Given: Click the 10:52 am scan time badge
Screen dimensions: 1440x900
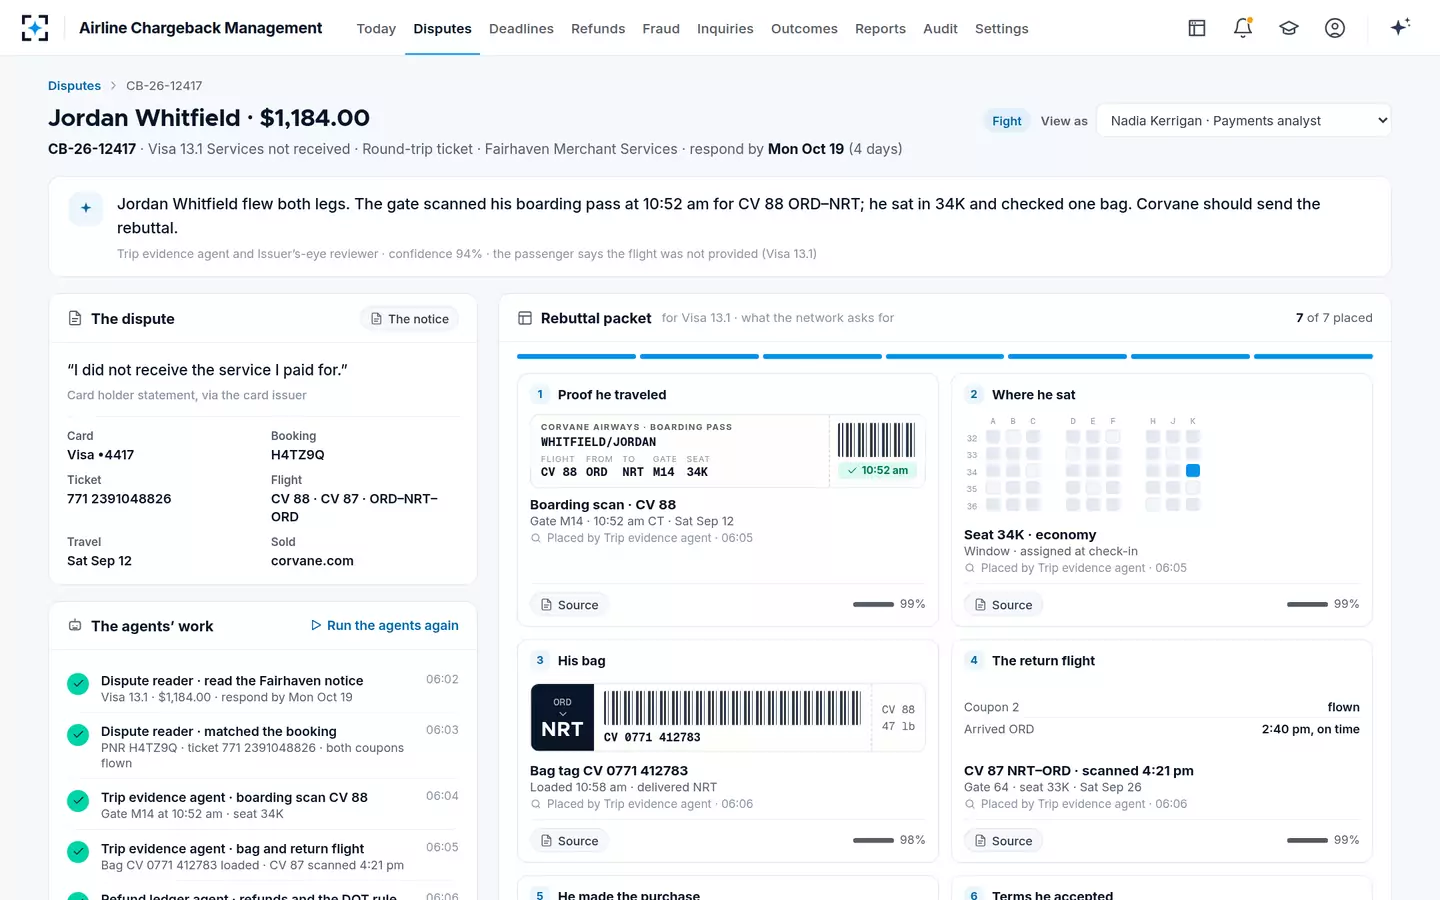Looking at the screenshot, I should point(877,470).
